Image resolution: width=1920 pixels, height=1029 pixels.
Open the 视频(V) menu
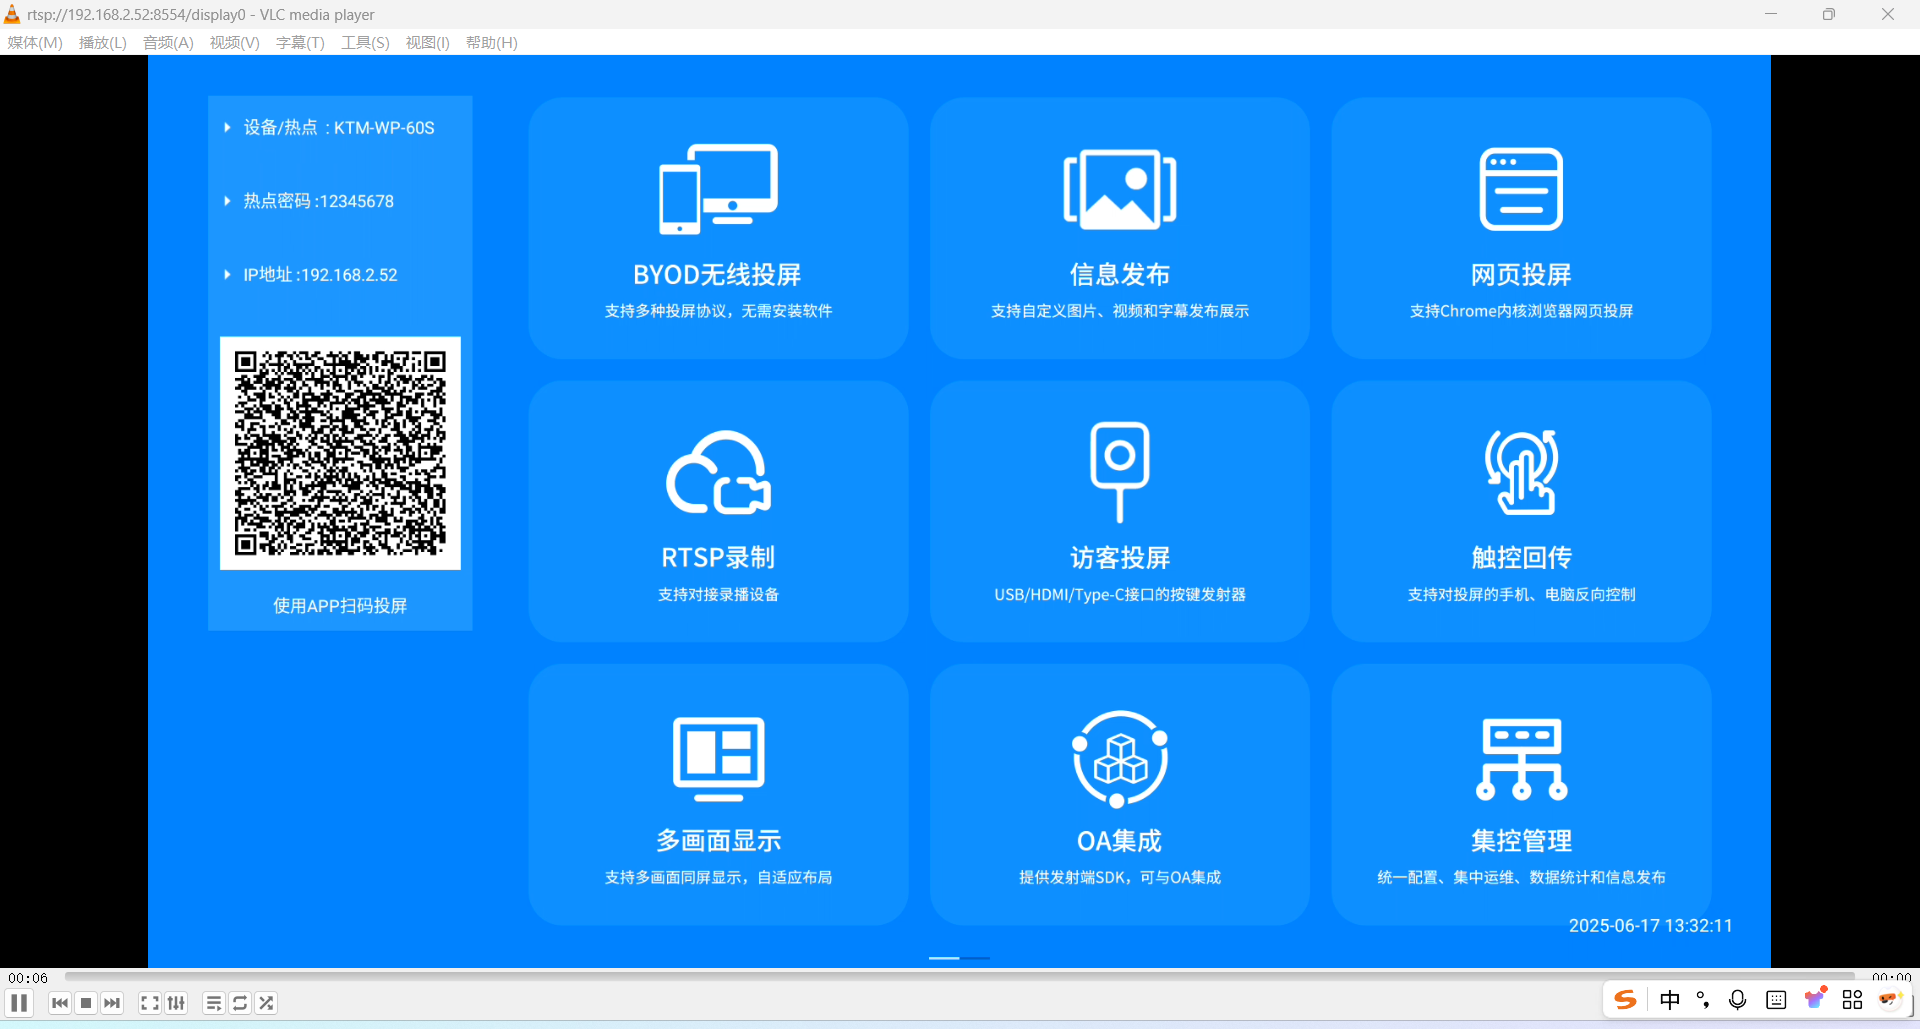click(234, 42)
